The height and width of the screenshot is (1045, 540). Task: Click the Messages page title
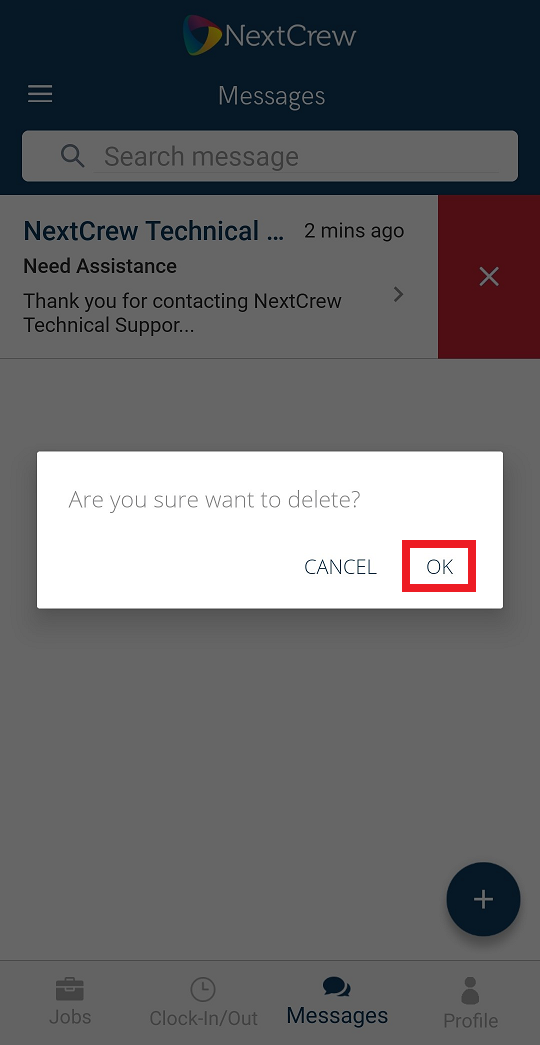coord(271,96)
